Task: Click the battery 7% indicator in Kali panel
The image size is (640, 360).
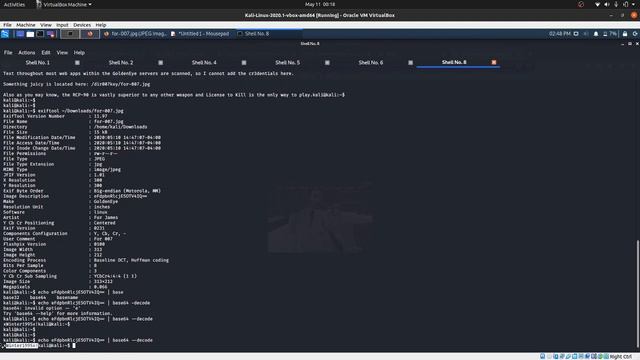Action: coord(610,34)
